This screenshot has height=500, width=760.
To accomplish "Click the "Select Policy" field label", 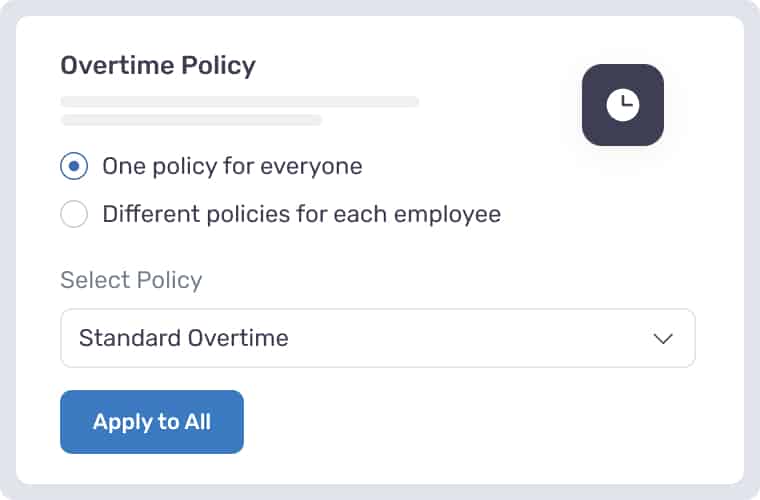I will pyautogui.click(x=131, y=280).
